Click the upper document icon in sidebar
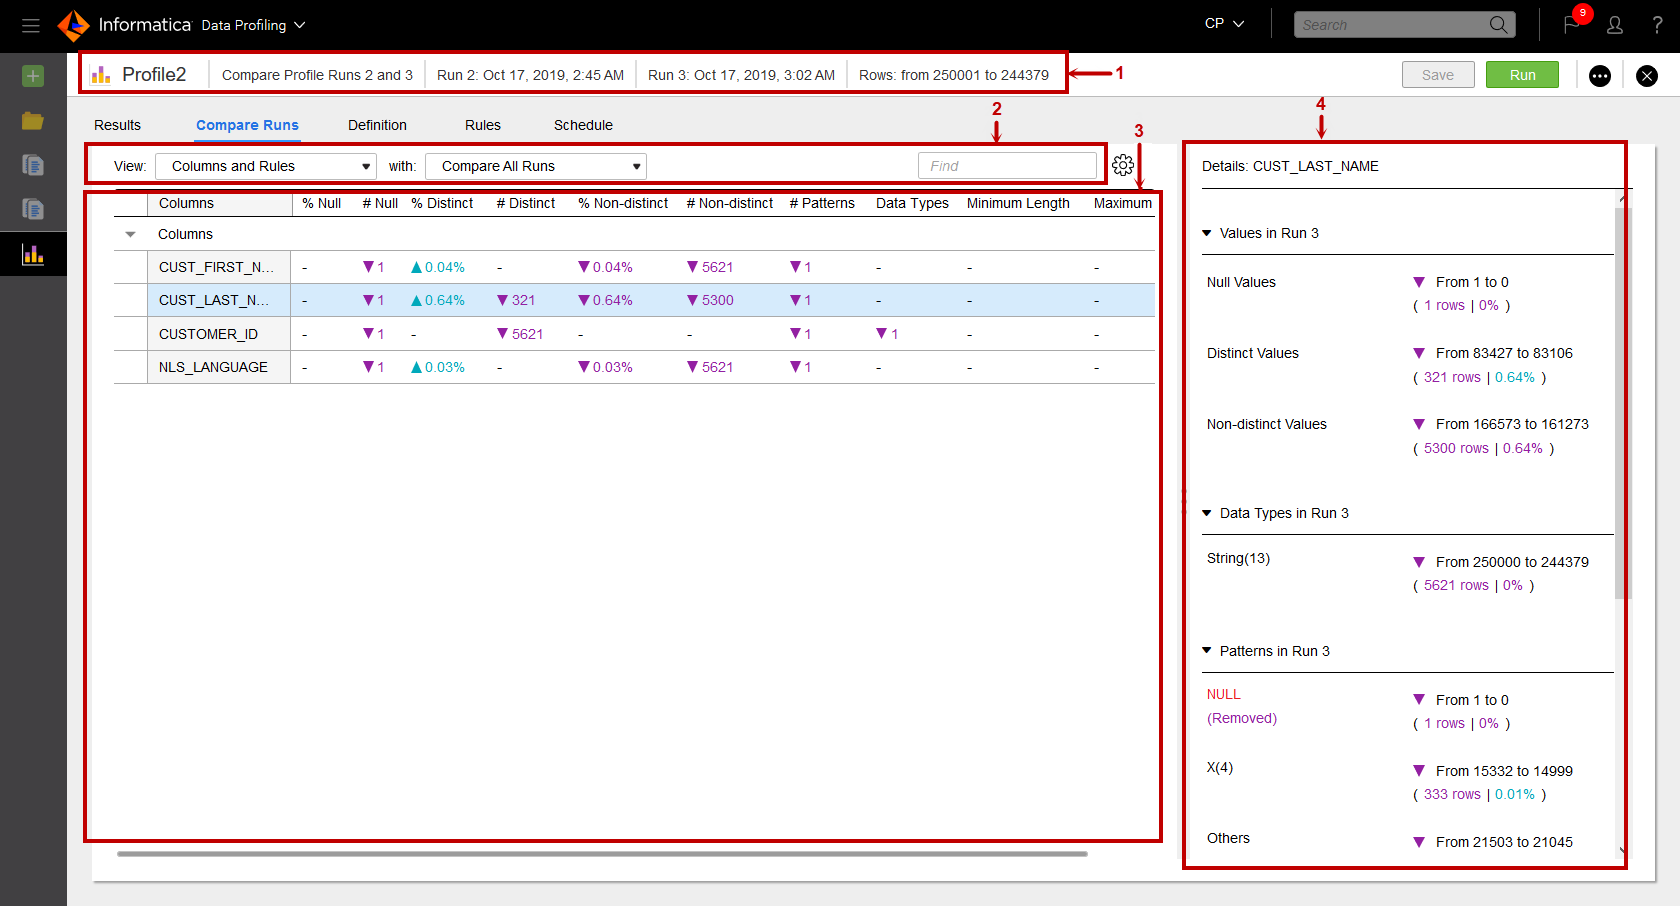Viewport: 1680px width, 906px height. 33,165
